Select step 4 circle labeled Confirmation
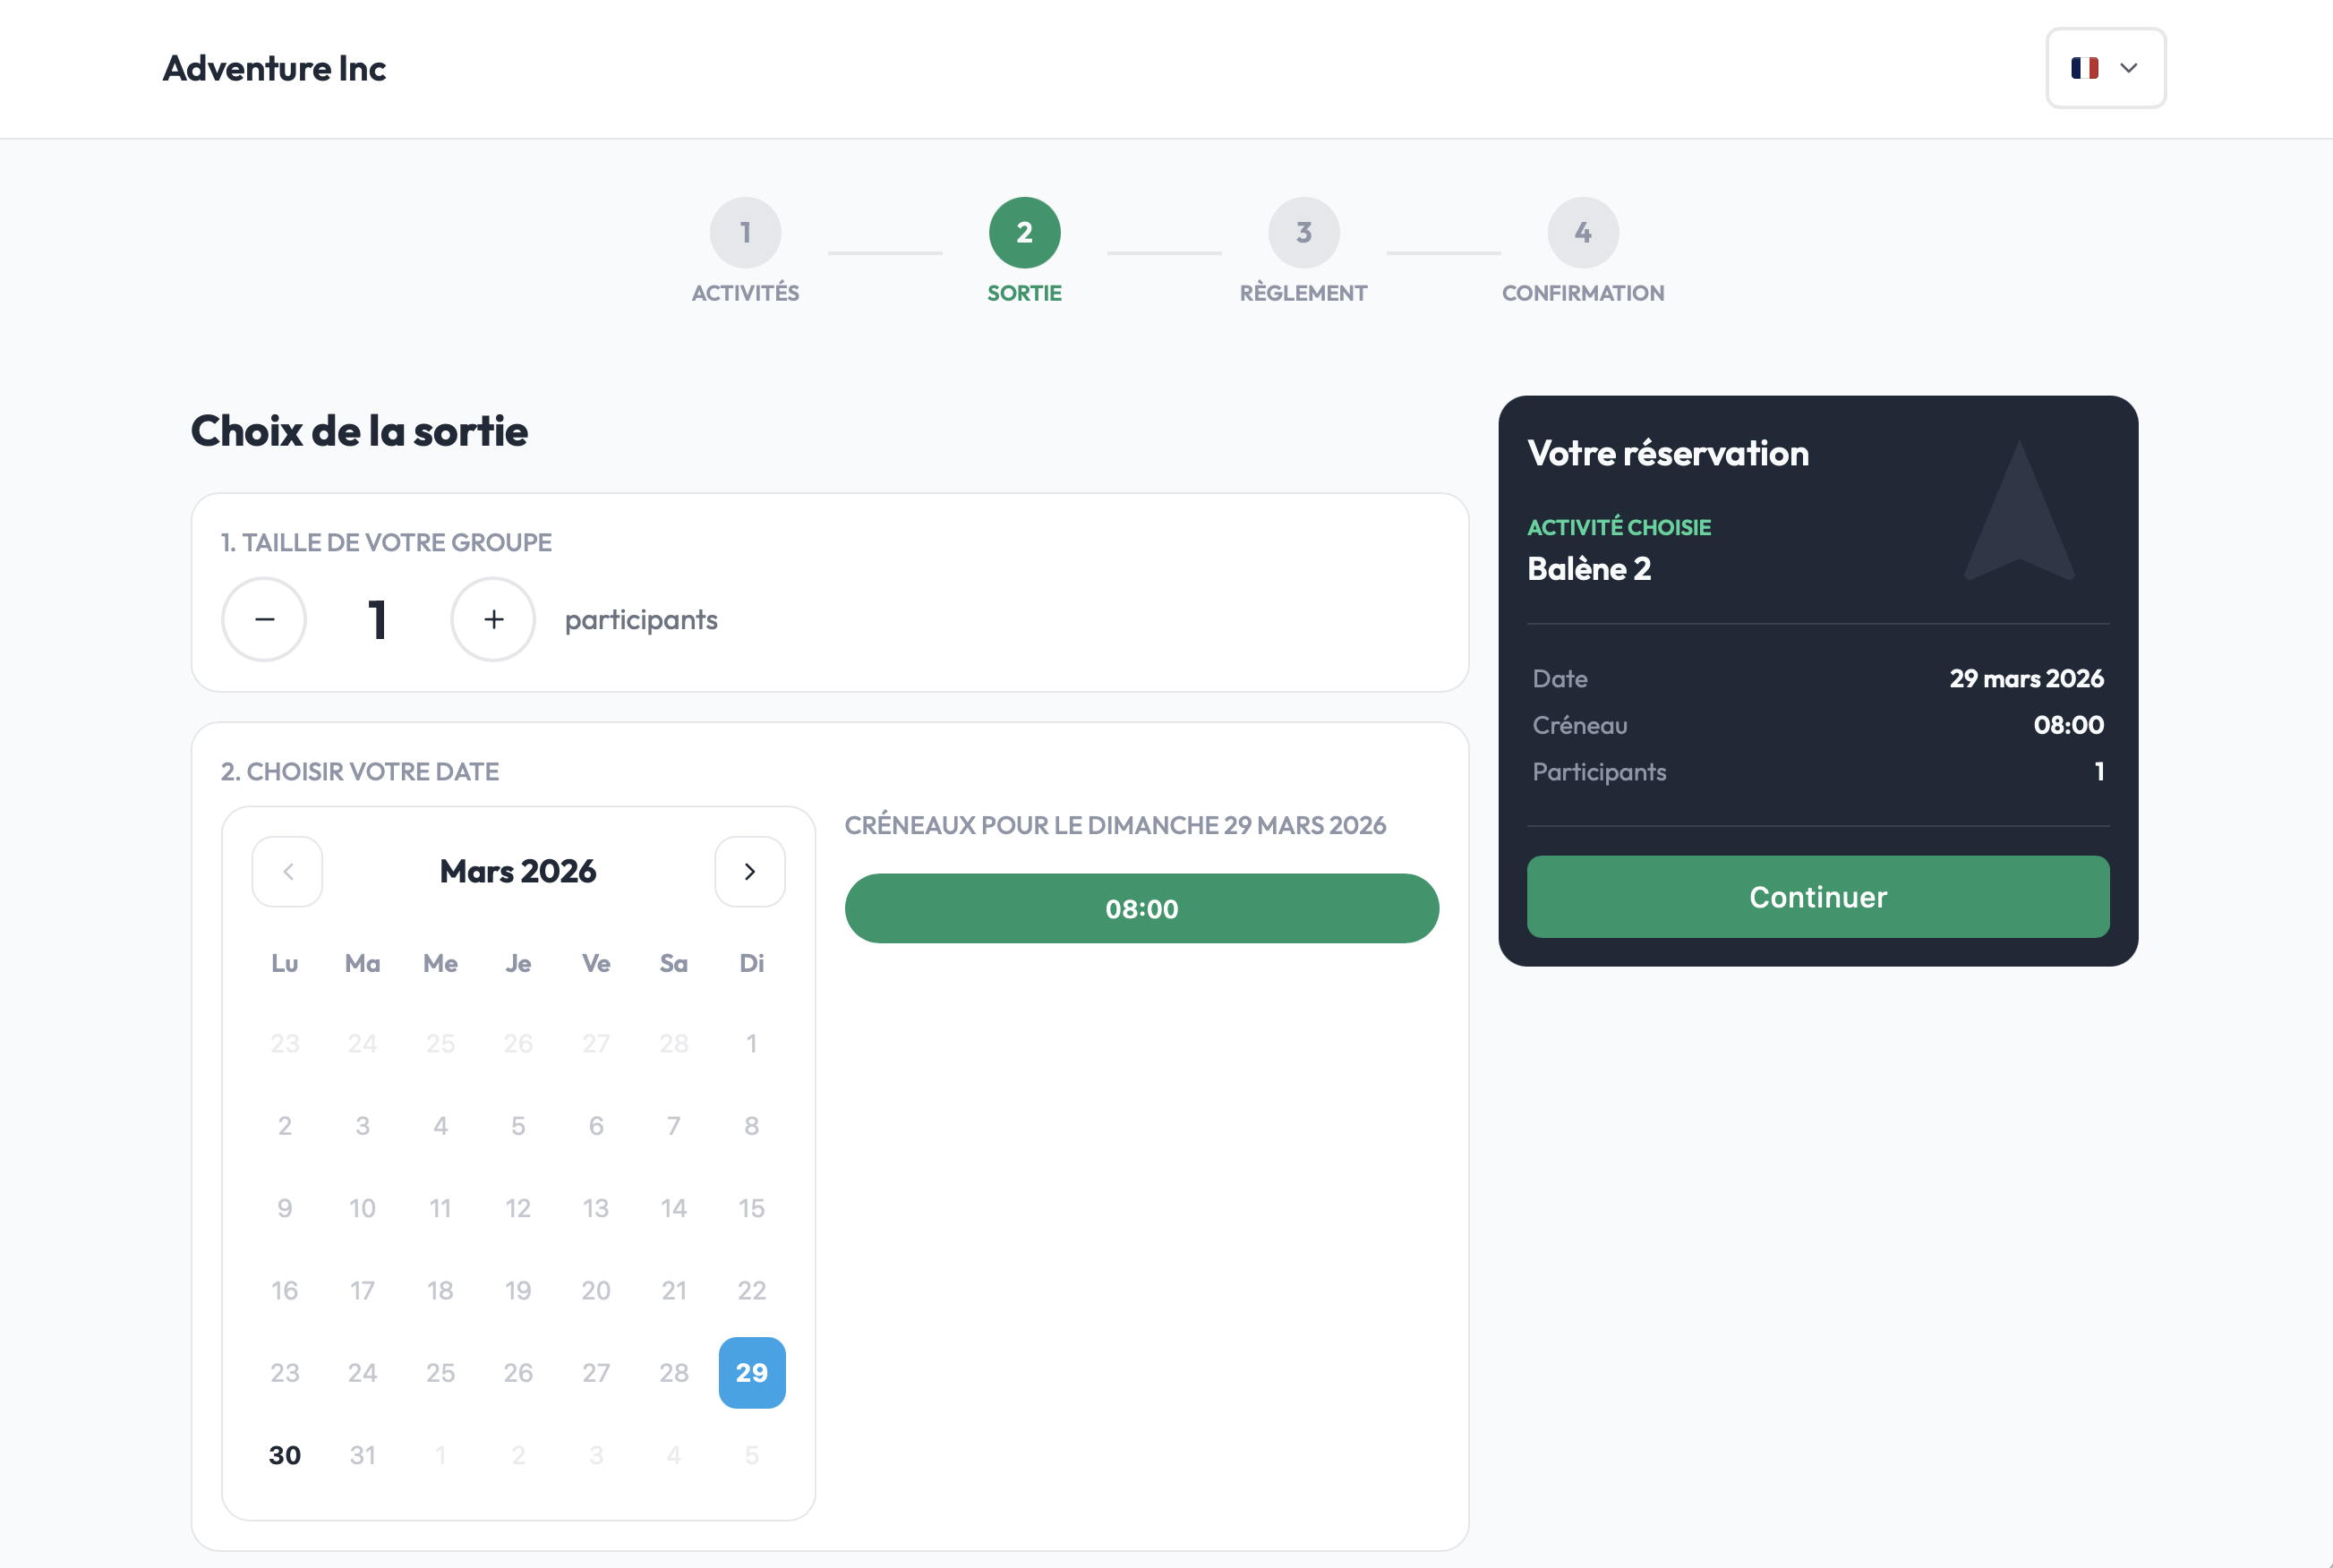This screenshot has height=1568, width=2333. point(1582,231)
